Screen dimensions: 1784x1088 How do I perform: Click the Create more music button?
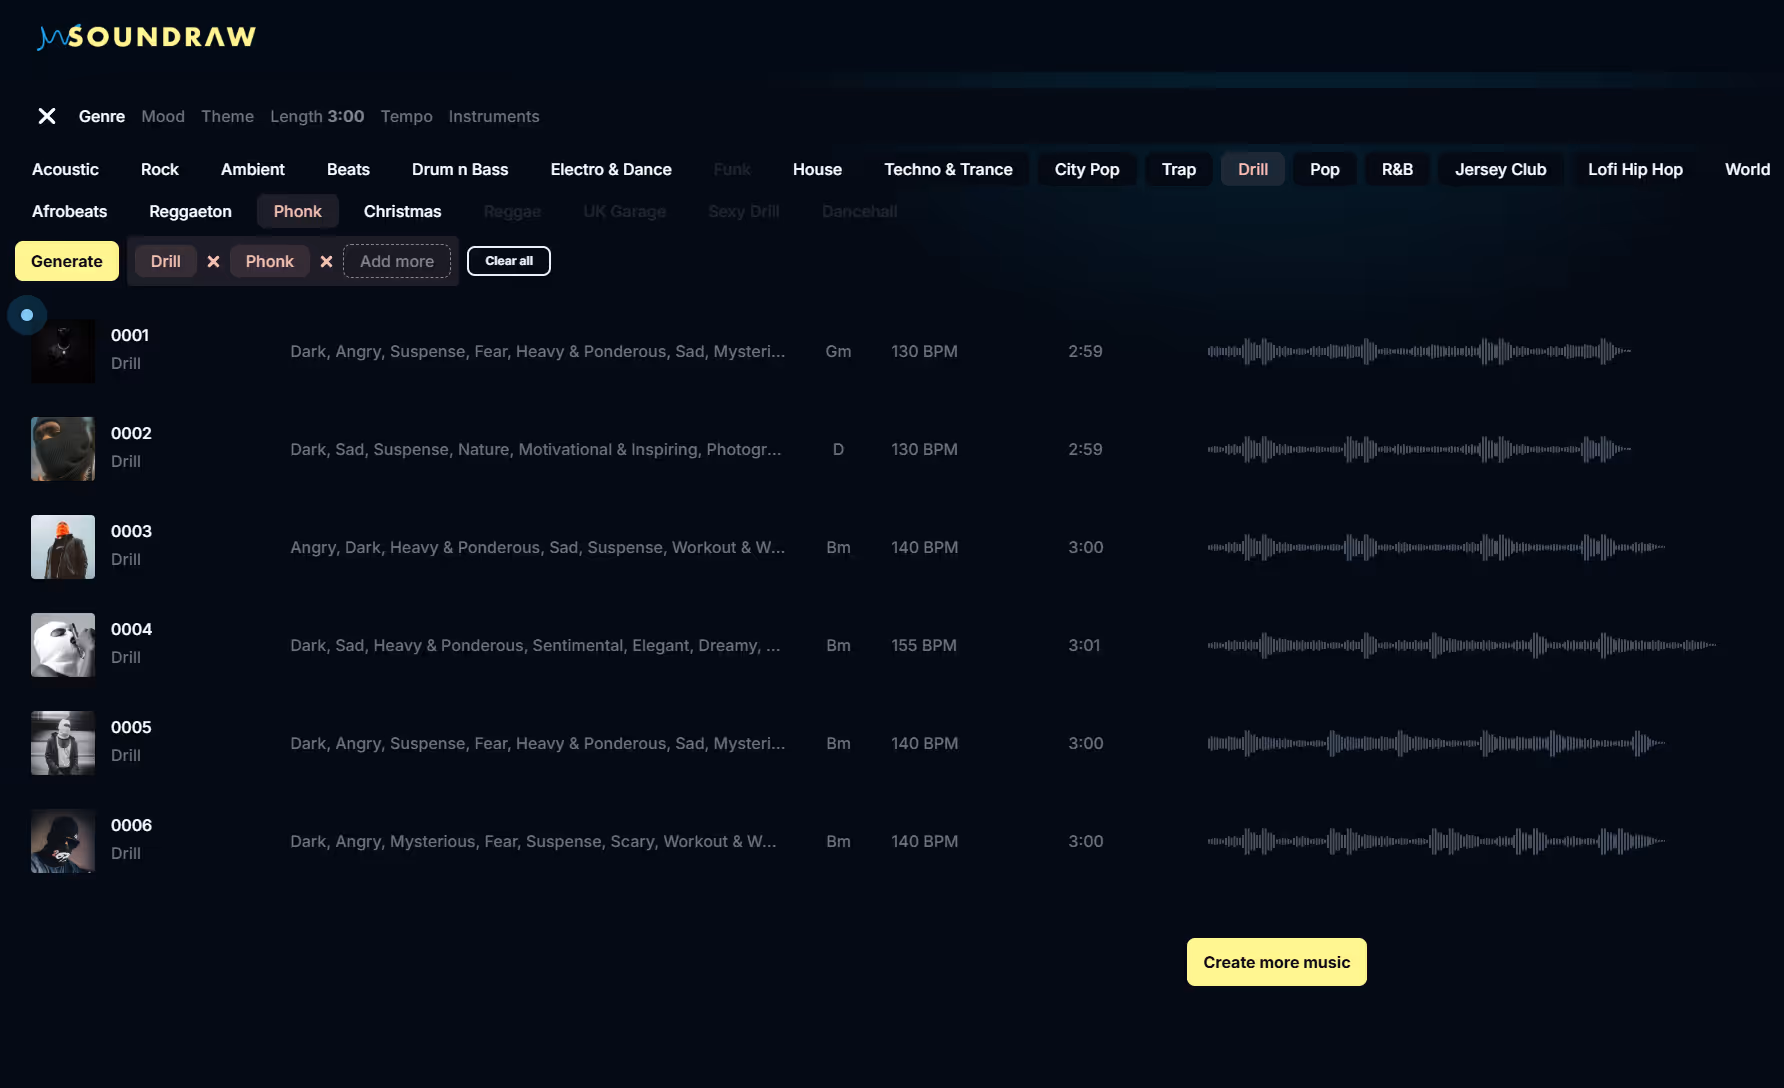point(1277,962)
